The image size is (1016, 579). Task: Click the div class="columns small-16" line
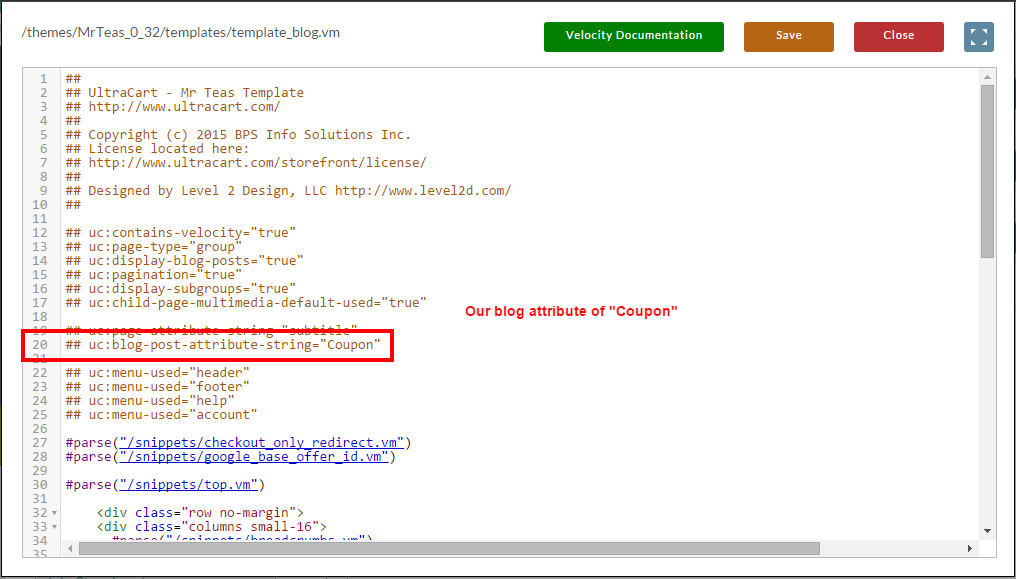[x=212, y=527]
